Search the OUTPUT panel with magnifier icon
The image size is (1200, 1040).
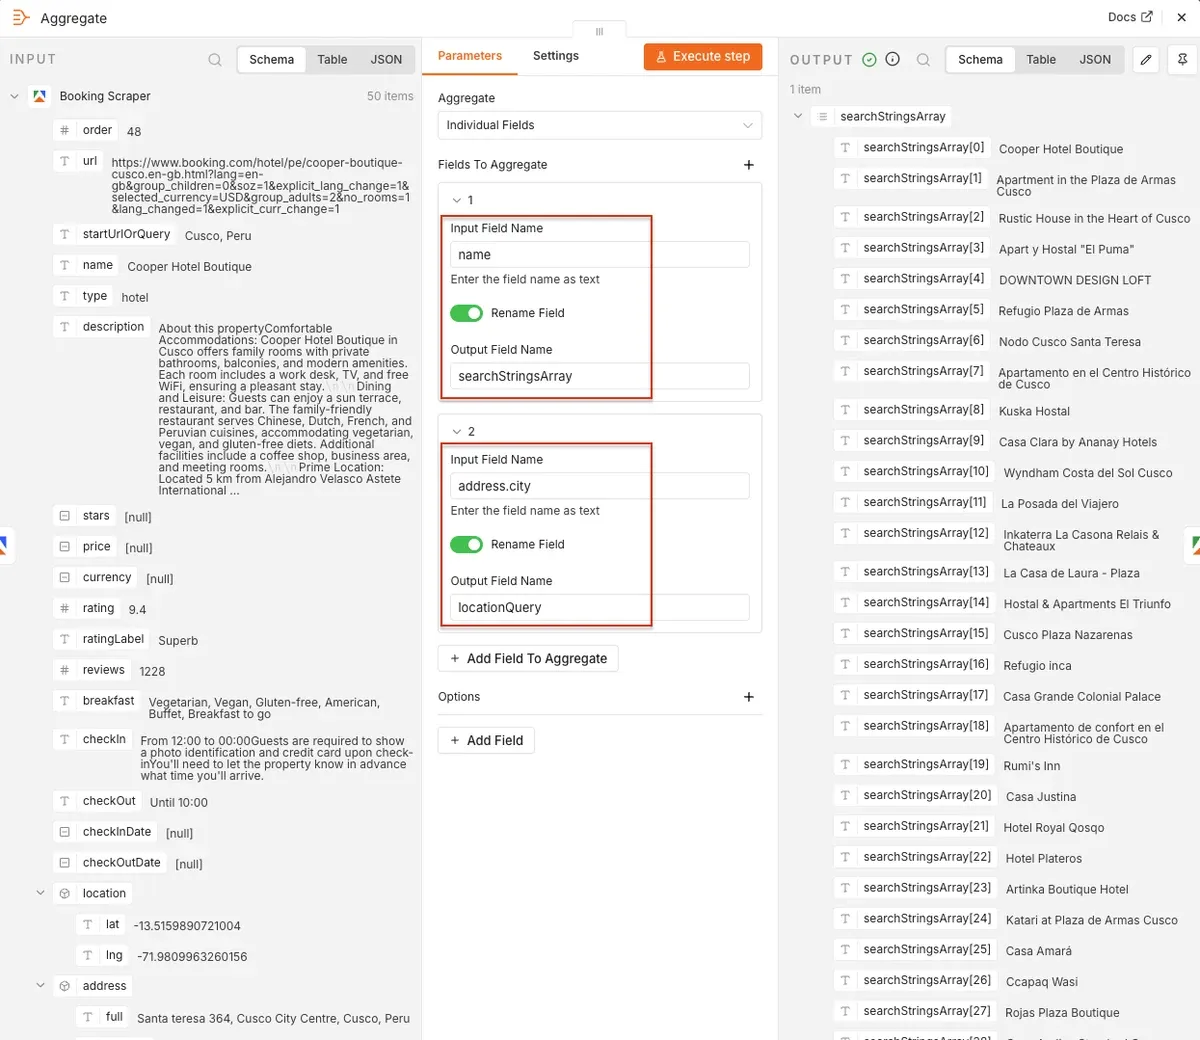click(x=923, y=60)
